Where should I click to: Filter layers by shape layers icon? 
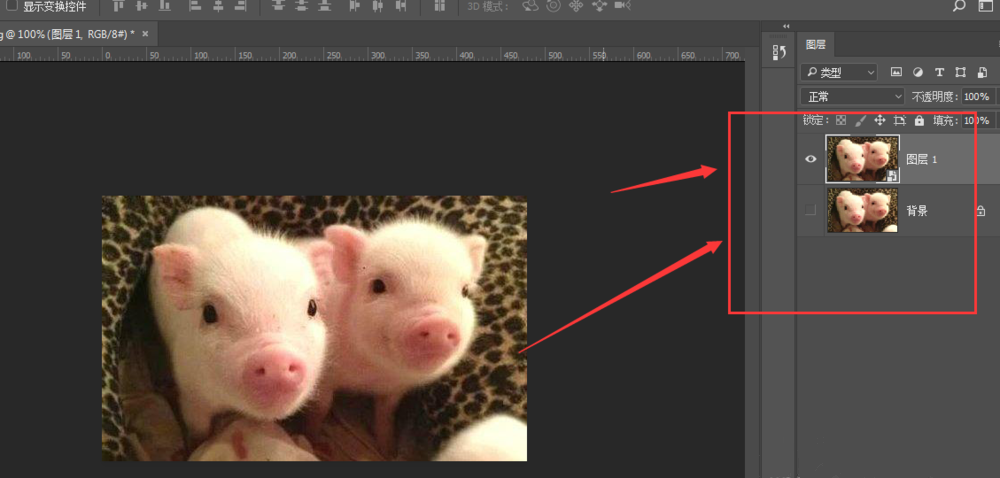coord(960,73)
